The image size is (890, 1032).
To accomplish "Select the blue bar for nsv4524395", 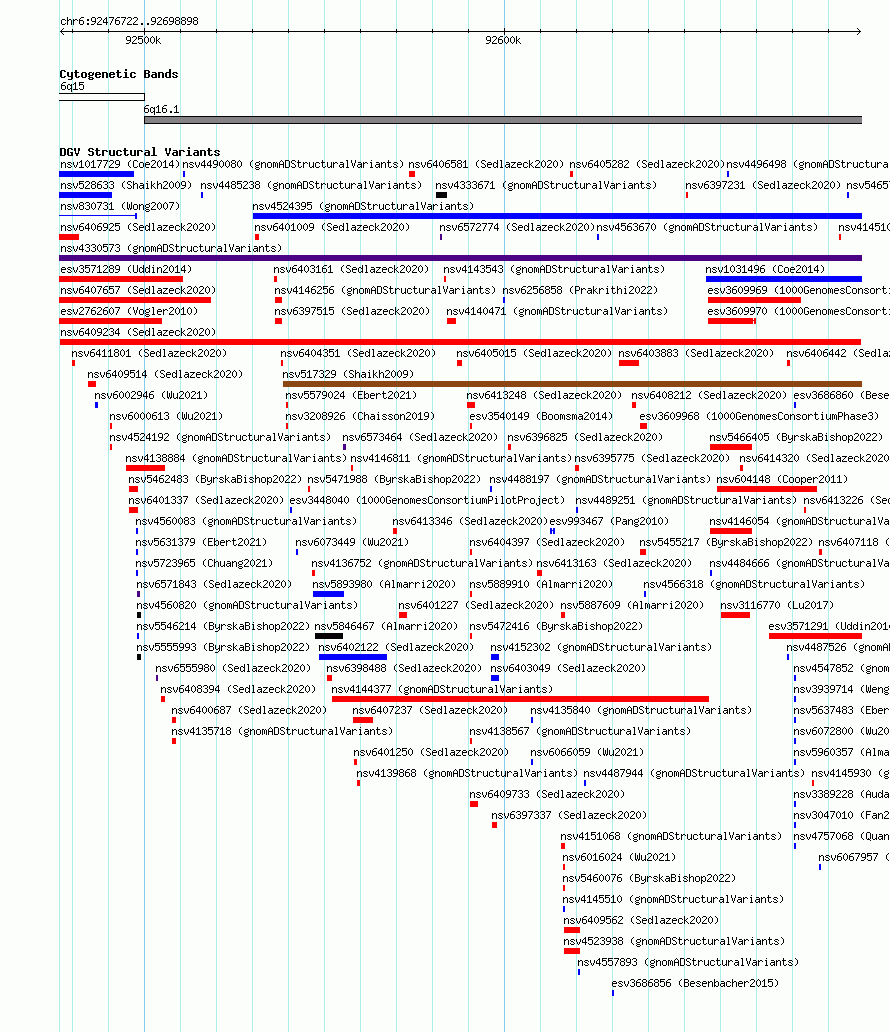I will (557, 216).
